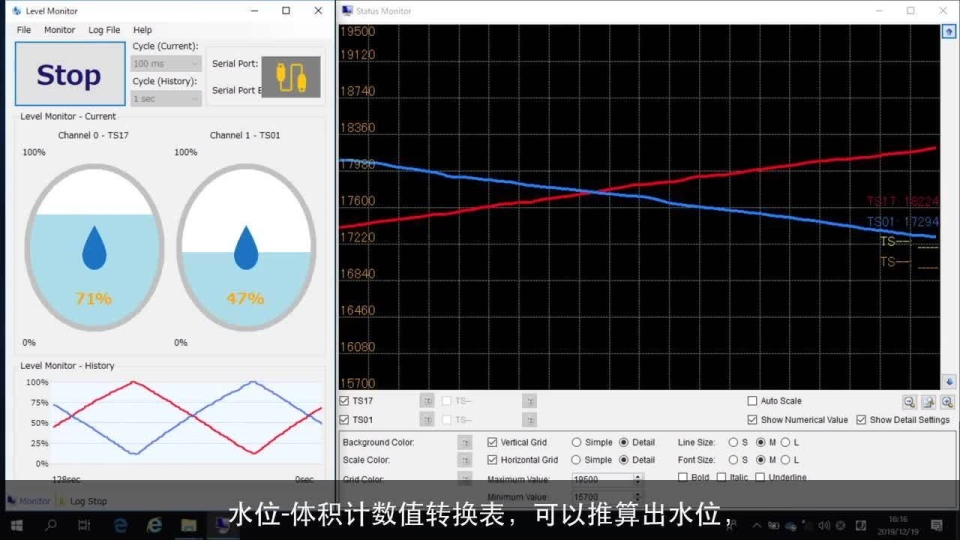The width and height of the screenshot is (960, 540).
Task: Open the TS17 line color picker
Action: pyautogui.click(x=427, y=401)
